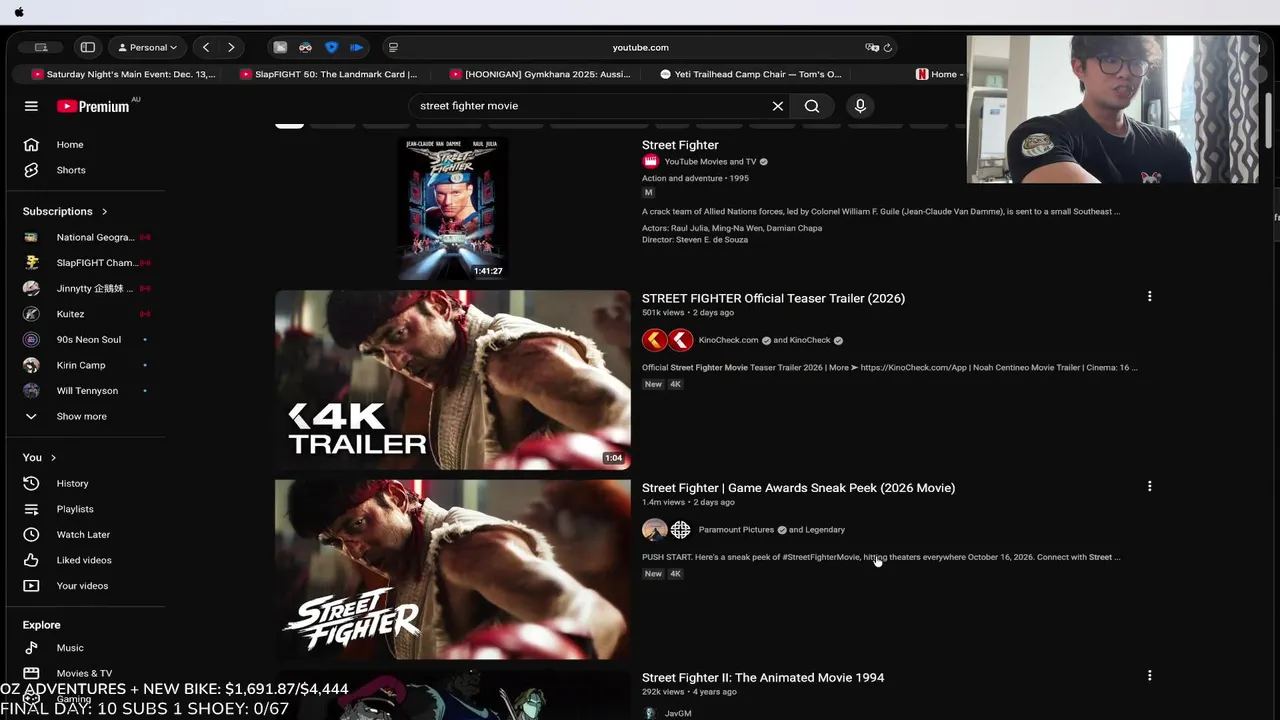Open 90s Neon Soul subscription channel
The height and width of the screenshot is (720, 1280).
(86, 339)
